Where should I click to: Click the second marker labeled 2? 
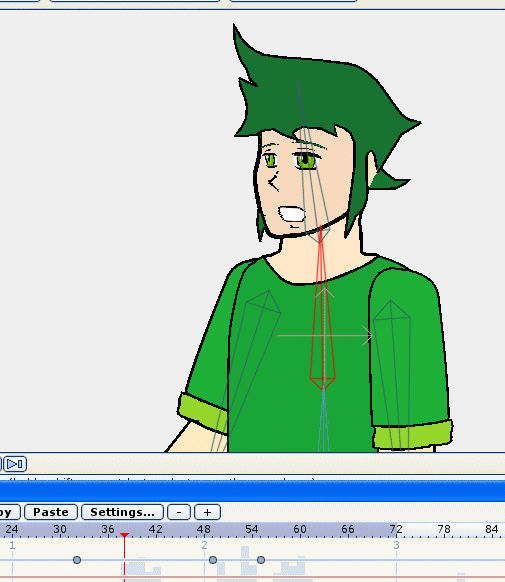click(204, 545)
